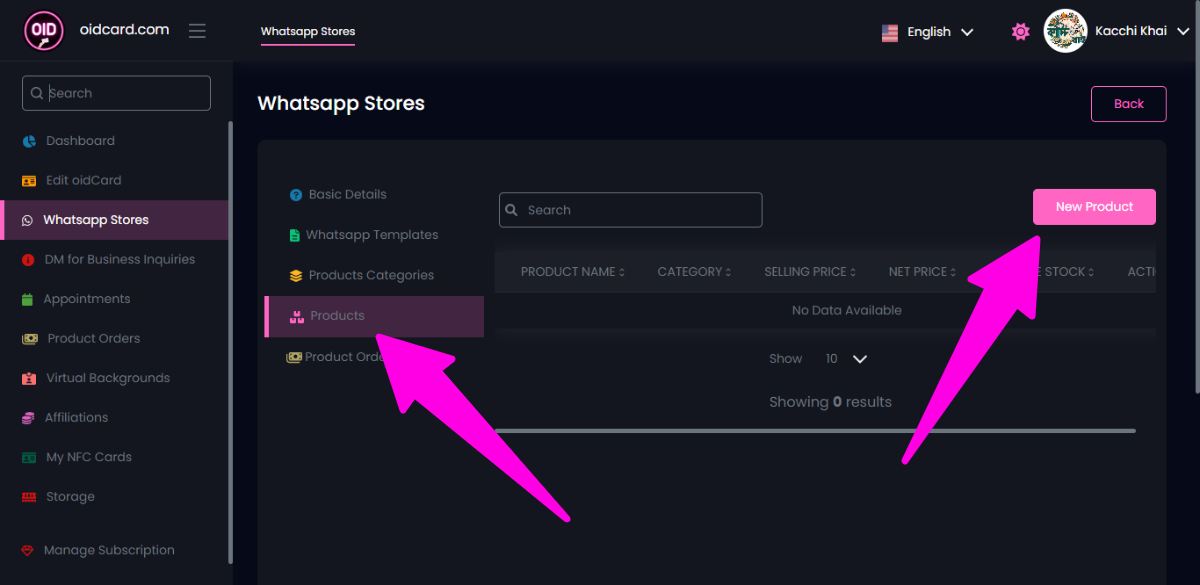Click the Back button
Viewport: 1200px width, 585px height.
click(1128, 104)
